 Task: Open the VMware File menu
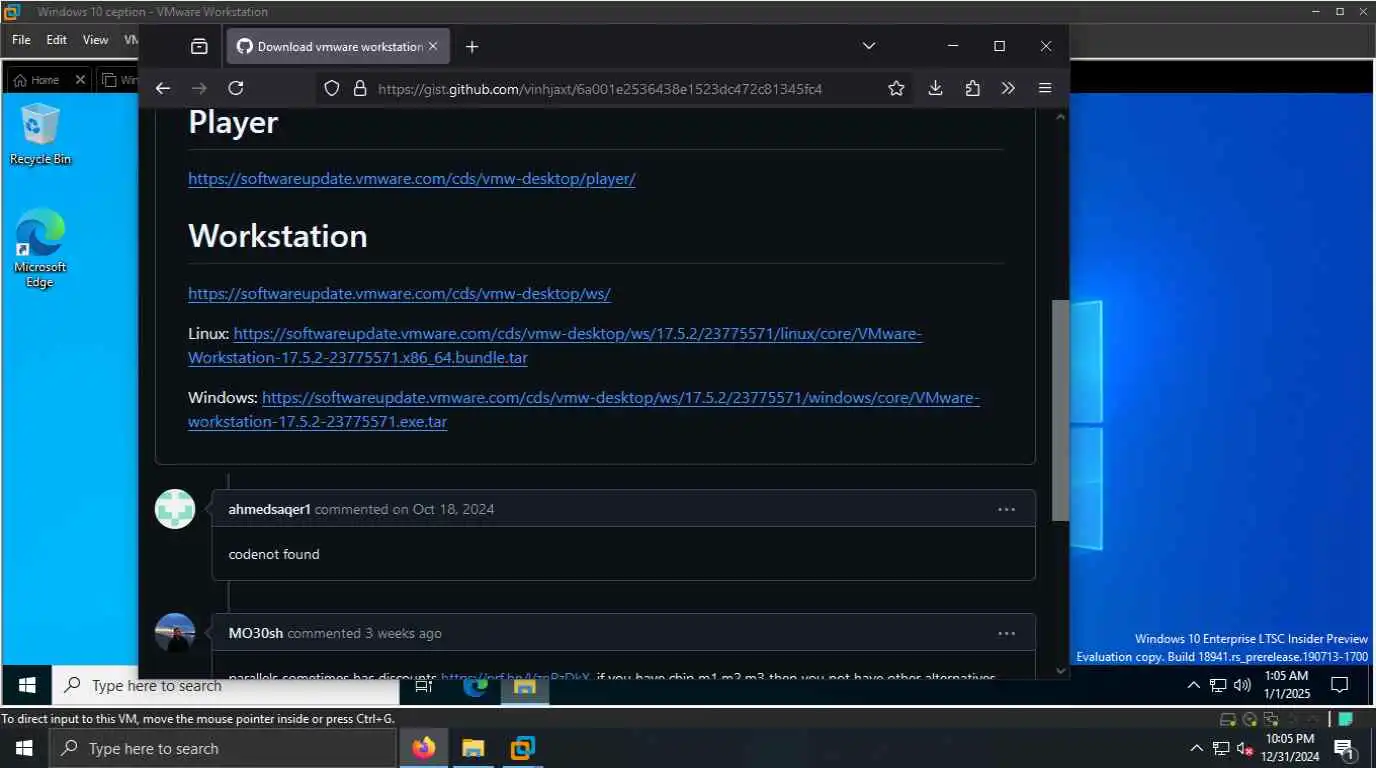(21, 40)
